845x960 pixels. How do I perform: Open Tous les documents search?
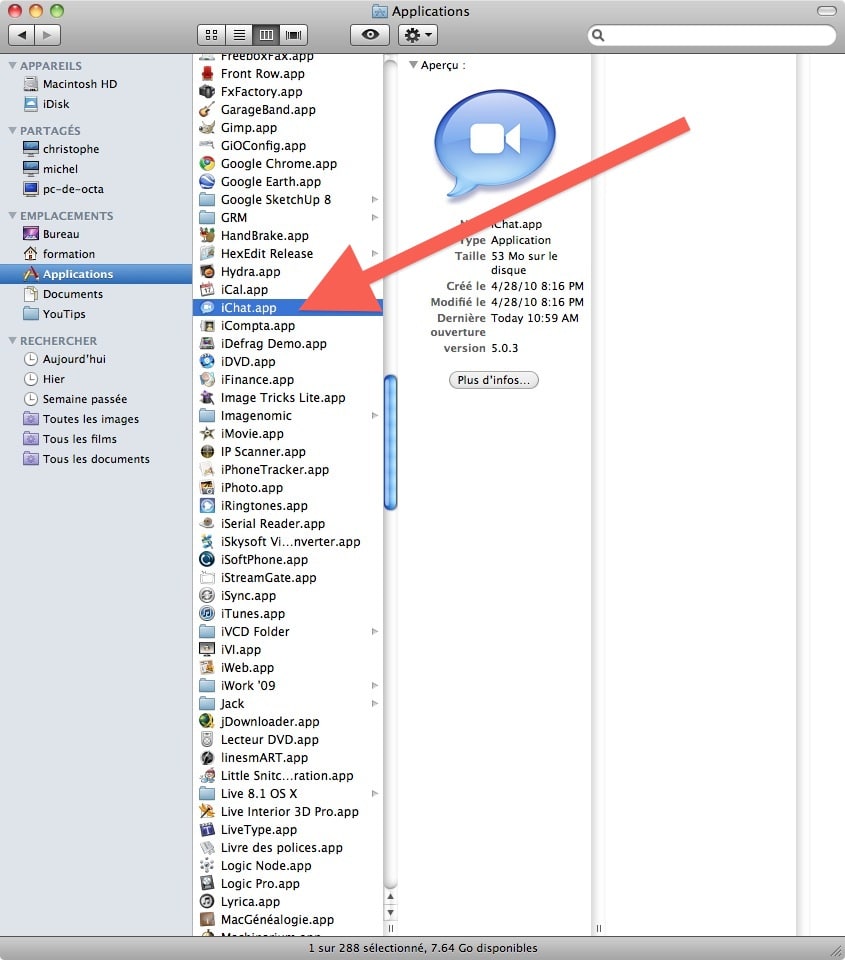pos(96,459)
